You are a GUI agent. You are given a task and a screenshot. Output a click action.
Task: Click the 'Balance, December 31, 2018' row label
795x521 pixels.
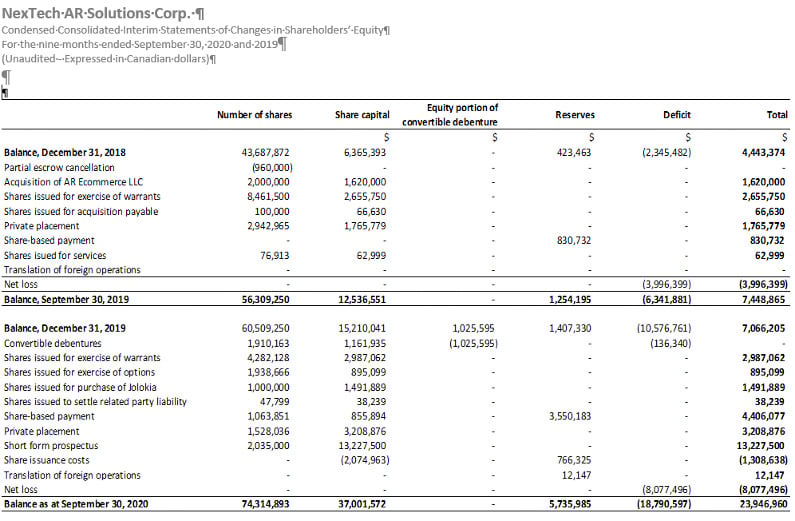(x=65, y=153)
